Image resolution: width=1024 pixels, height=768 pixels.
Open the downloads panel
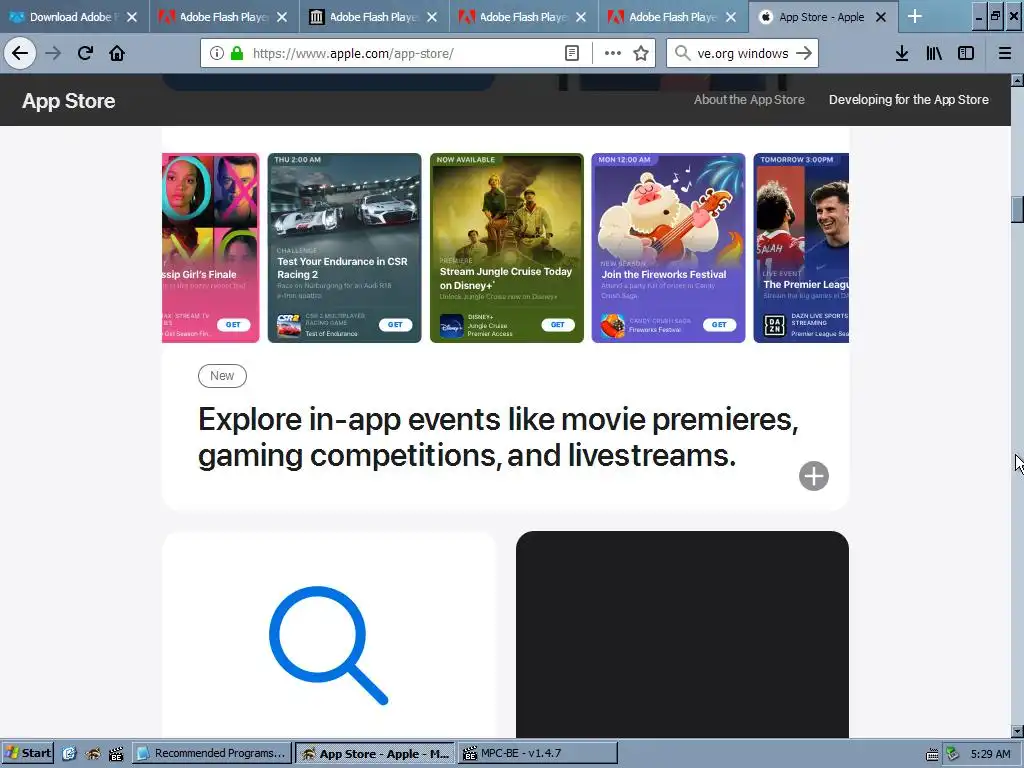click(x=902, y=53)
